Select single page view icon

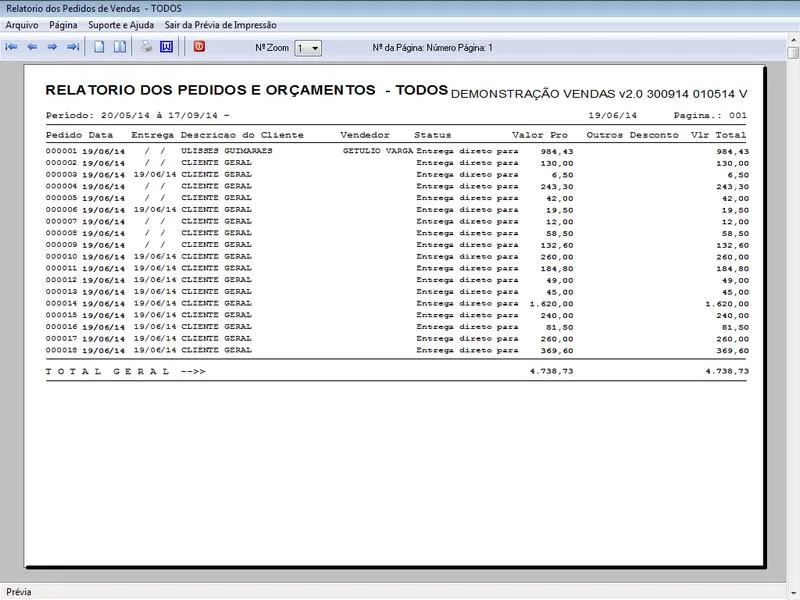99,47
